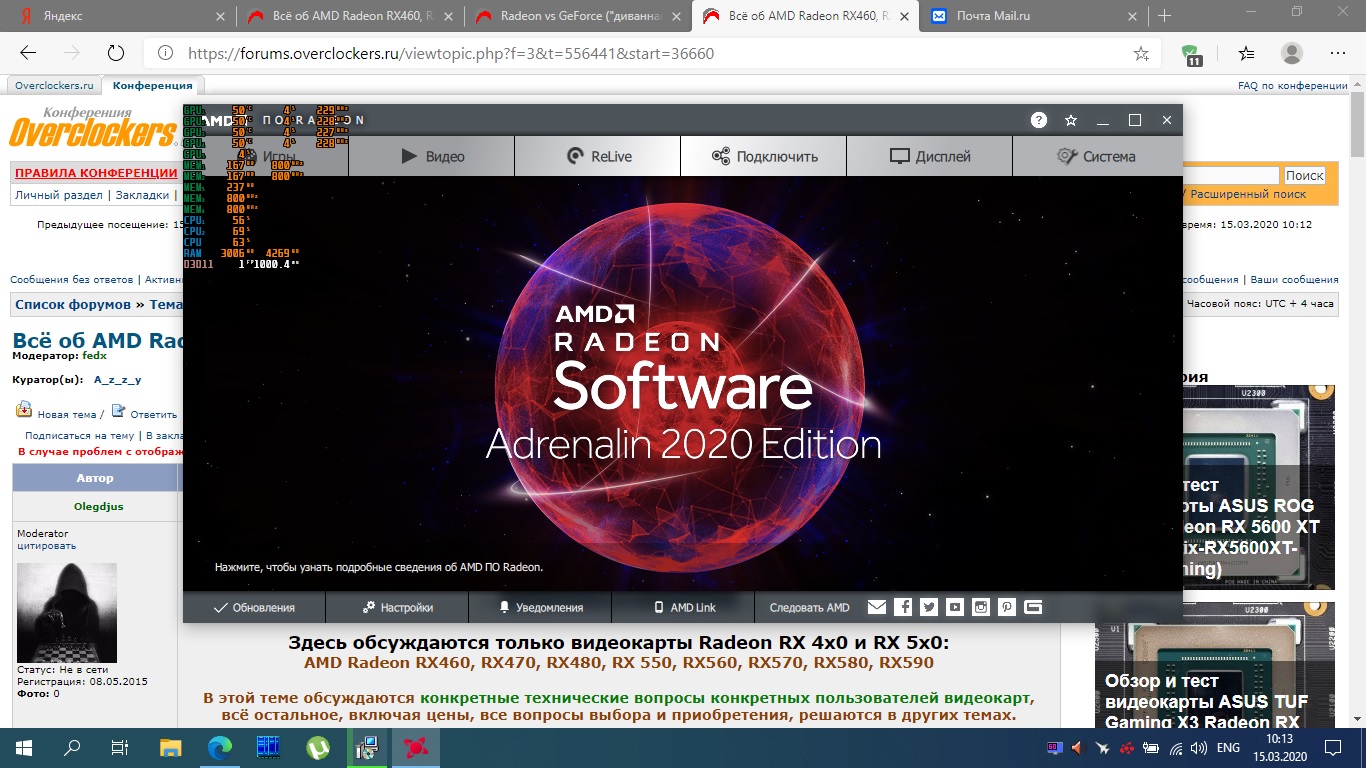The image size is (1366, 768).
Task: Click the G-logo social icon after Pinterest
Action: coord(1033,607)
